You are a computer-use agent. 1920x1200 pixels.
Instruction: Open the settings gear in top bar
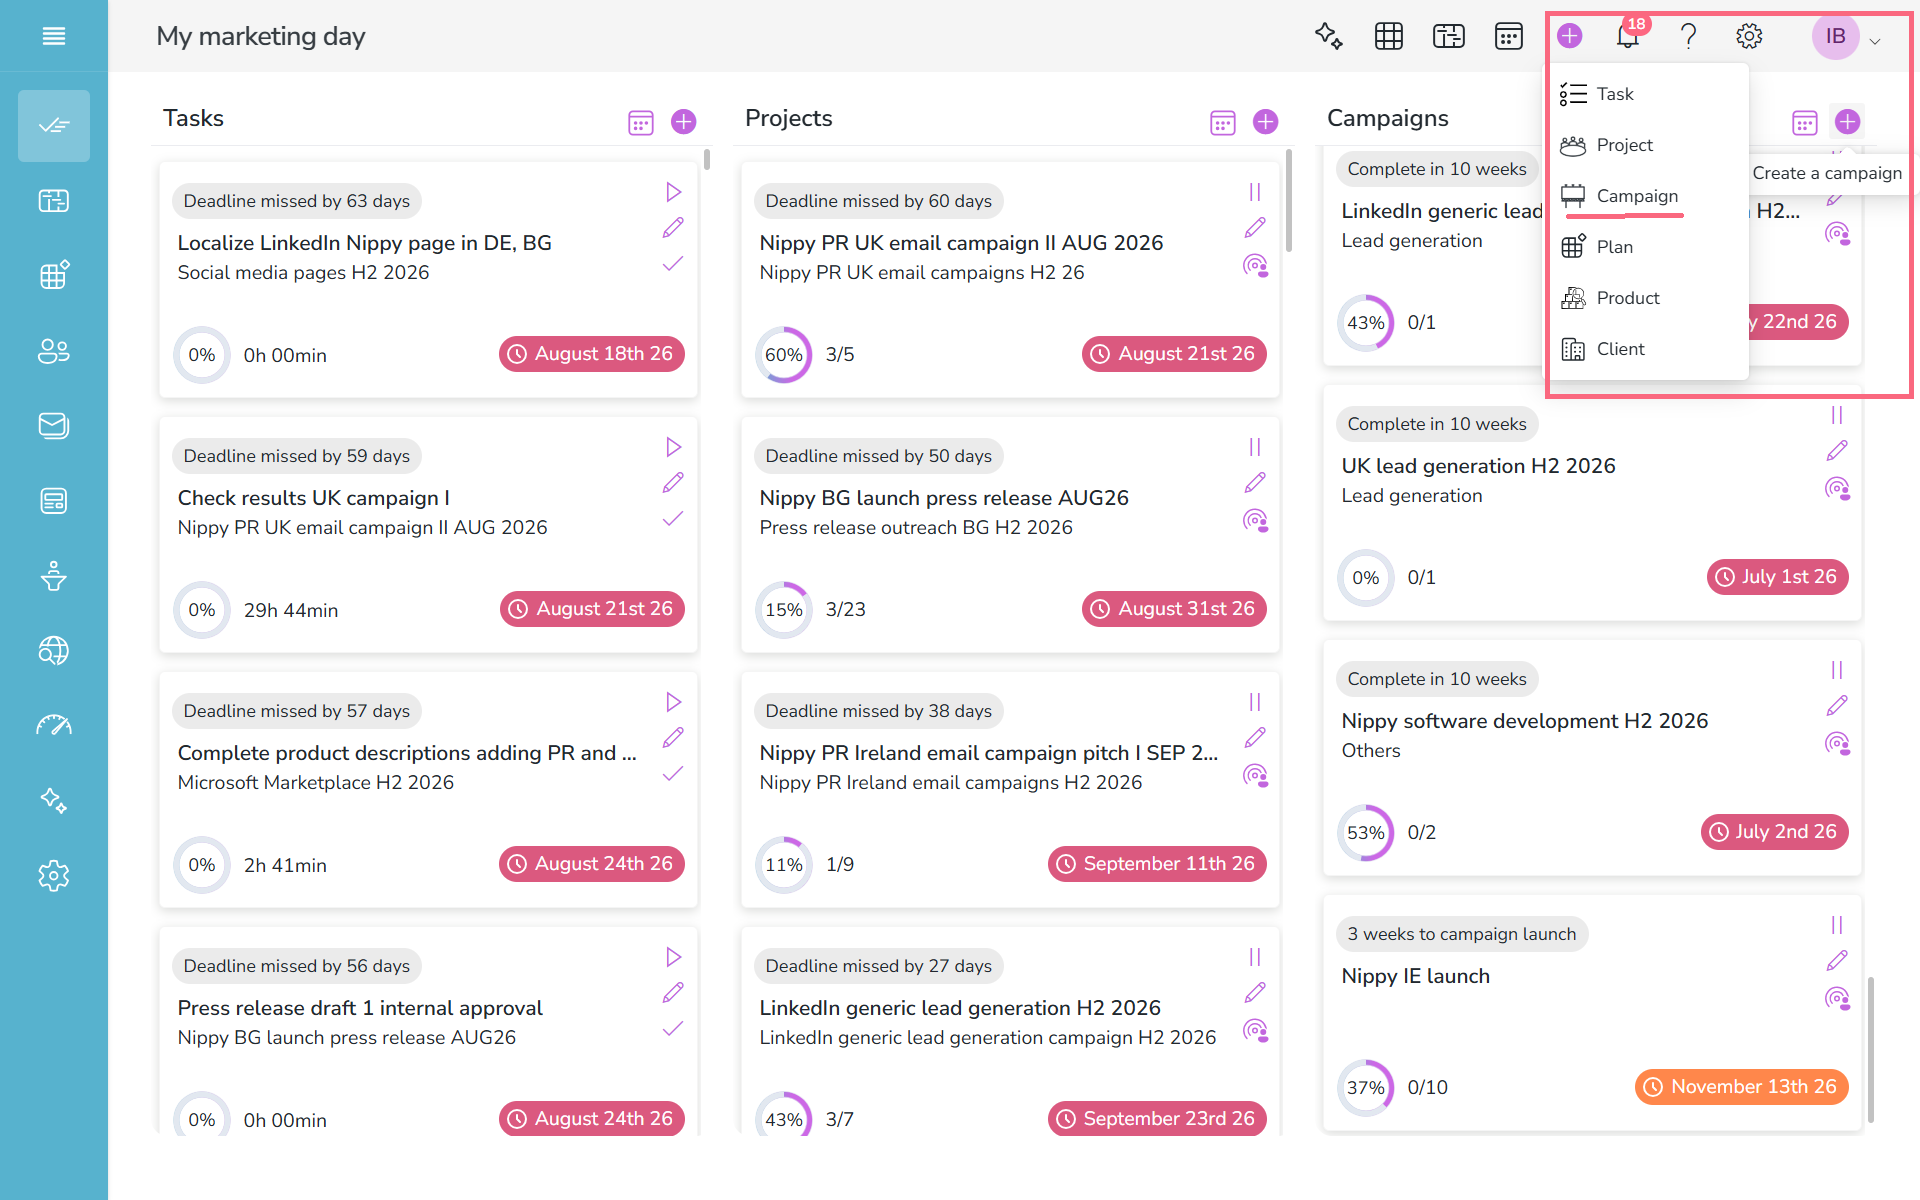pos(1748,36)
